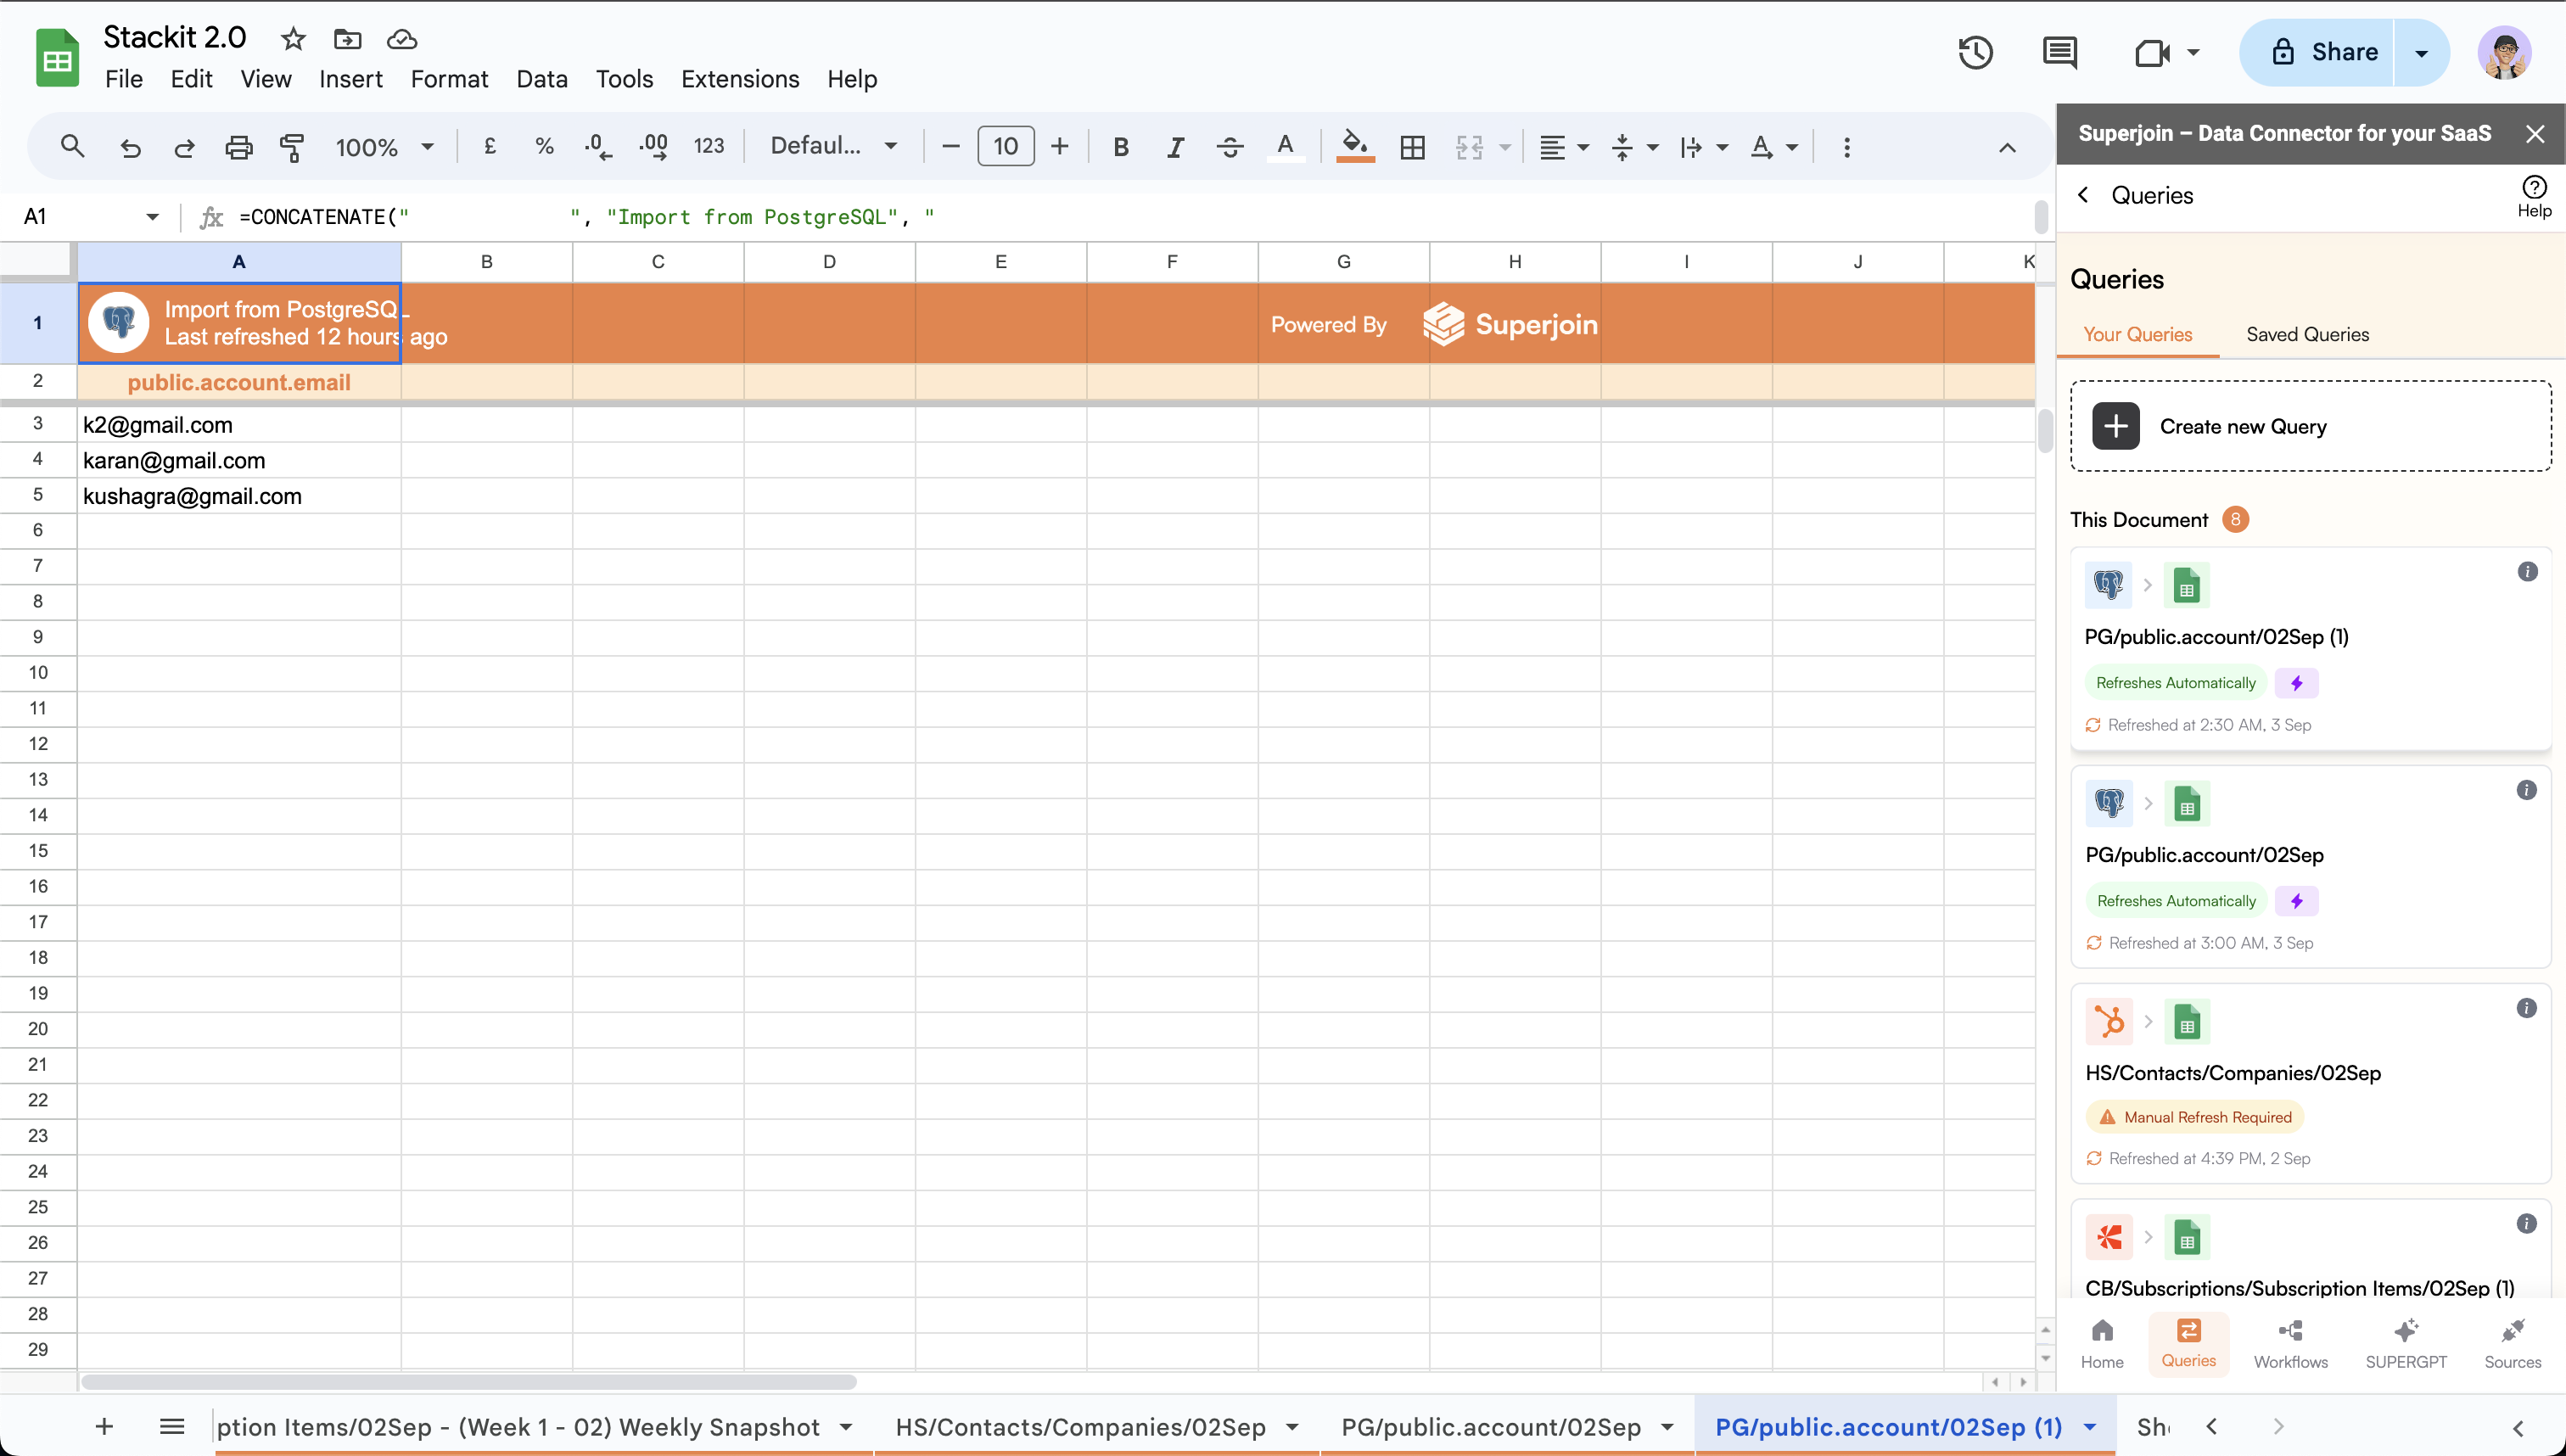Expand the Default font dropdown
The height and width of the screenshot is (1456, 2566).
[832, 146]
